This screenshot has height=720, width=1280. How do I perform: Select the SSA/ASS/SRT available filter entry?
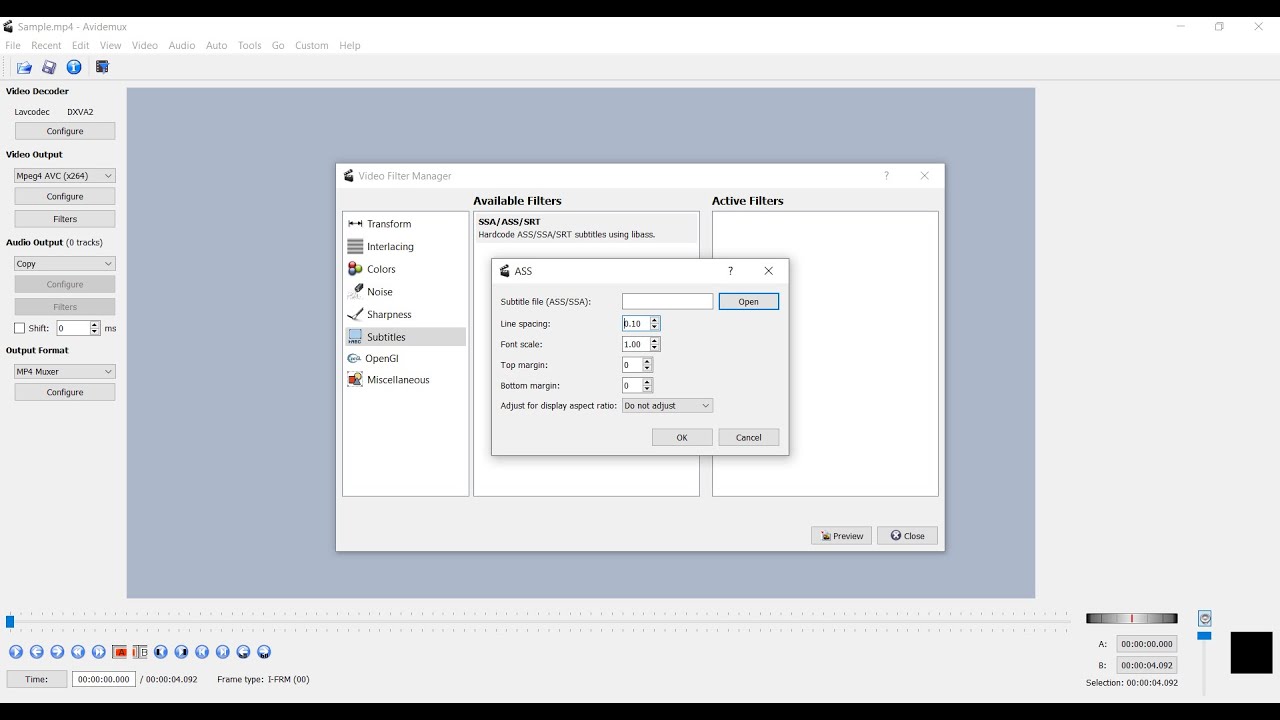pos(586,228)
